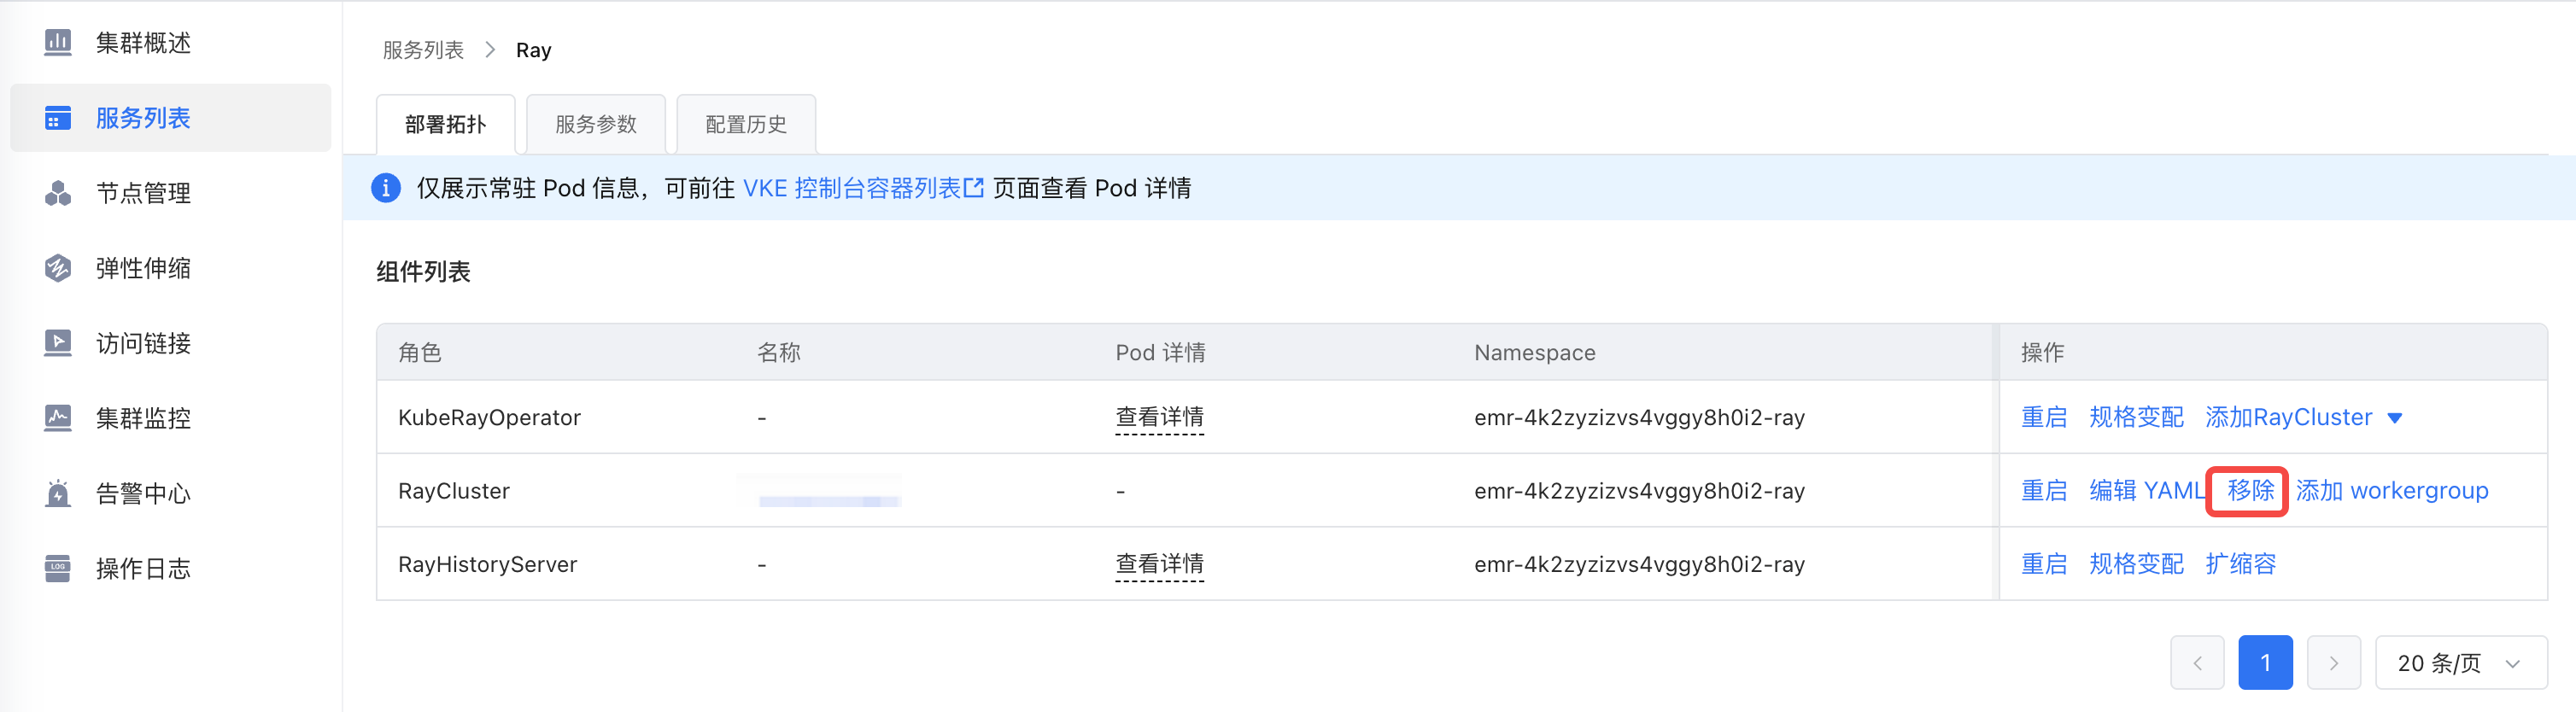This screenshot has height=712, width=2576.
Task: Switch to the 服务参数 tab
Action: (596, 125)
